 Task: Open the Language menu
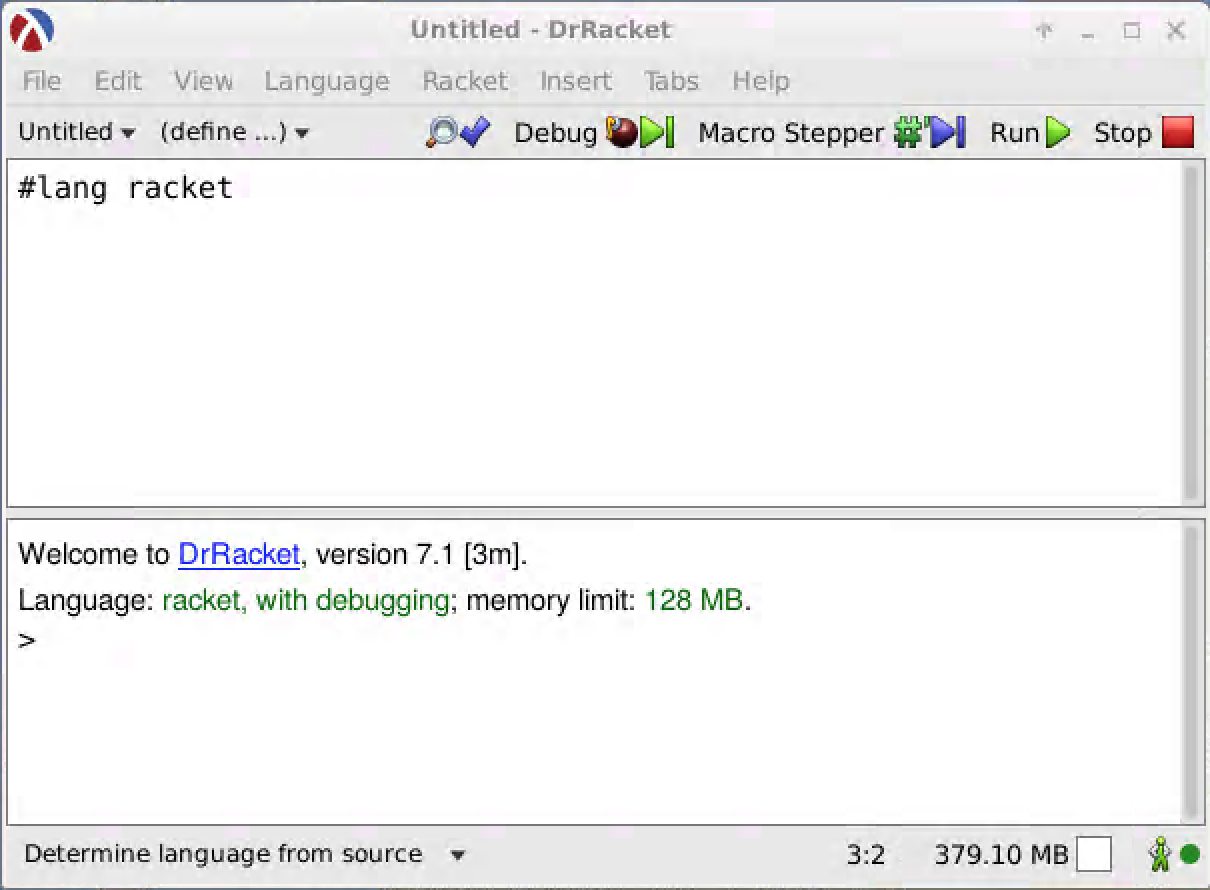click(326, 81)
